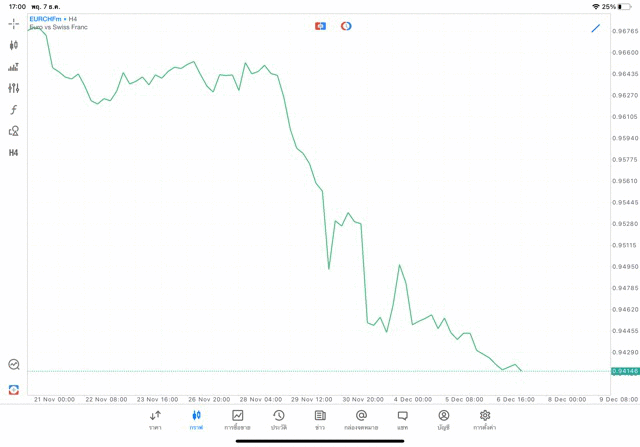This screenshot has height=447, width=640.
Task: Open the ข่าว (news) tab
Action: [x=320, y=420]
